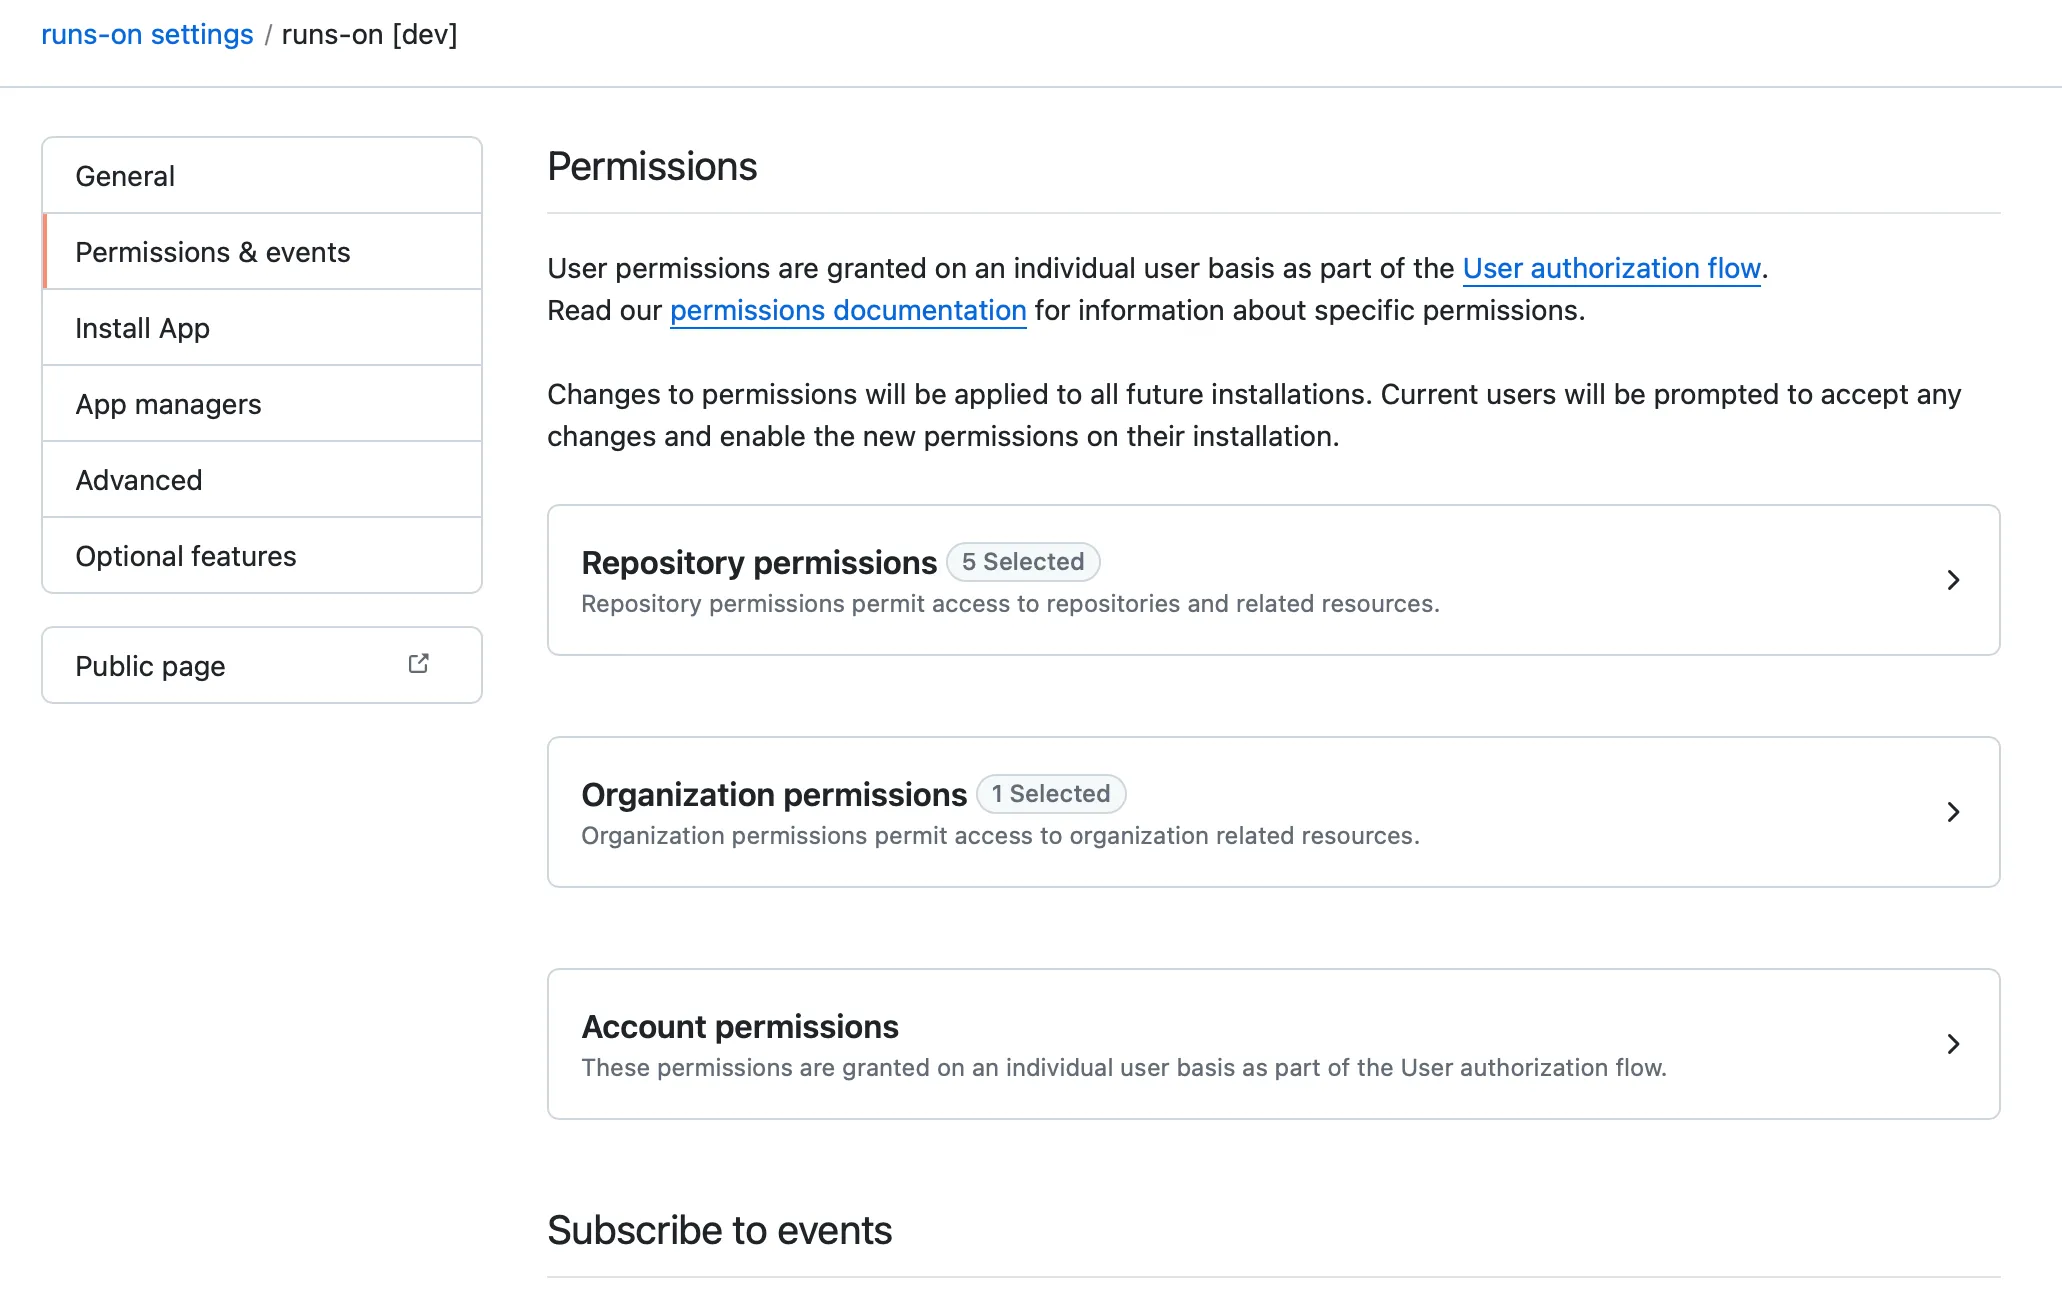The width and height of the screenshot is (2062, 1308).
Task: Follow the User authorization flow link
Action: [1611, 268]
